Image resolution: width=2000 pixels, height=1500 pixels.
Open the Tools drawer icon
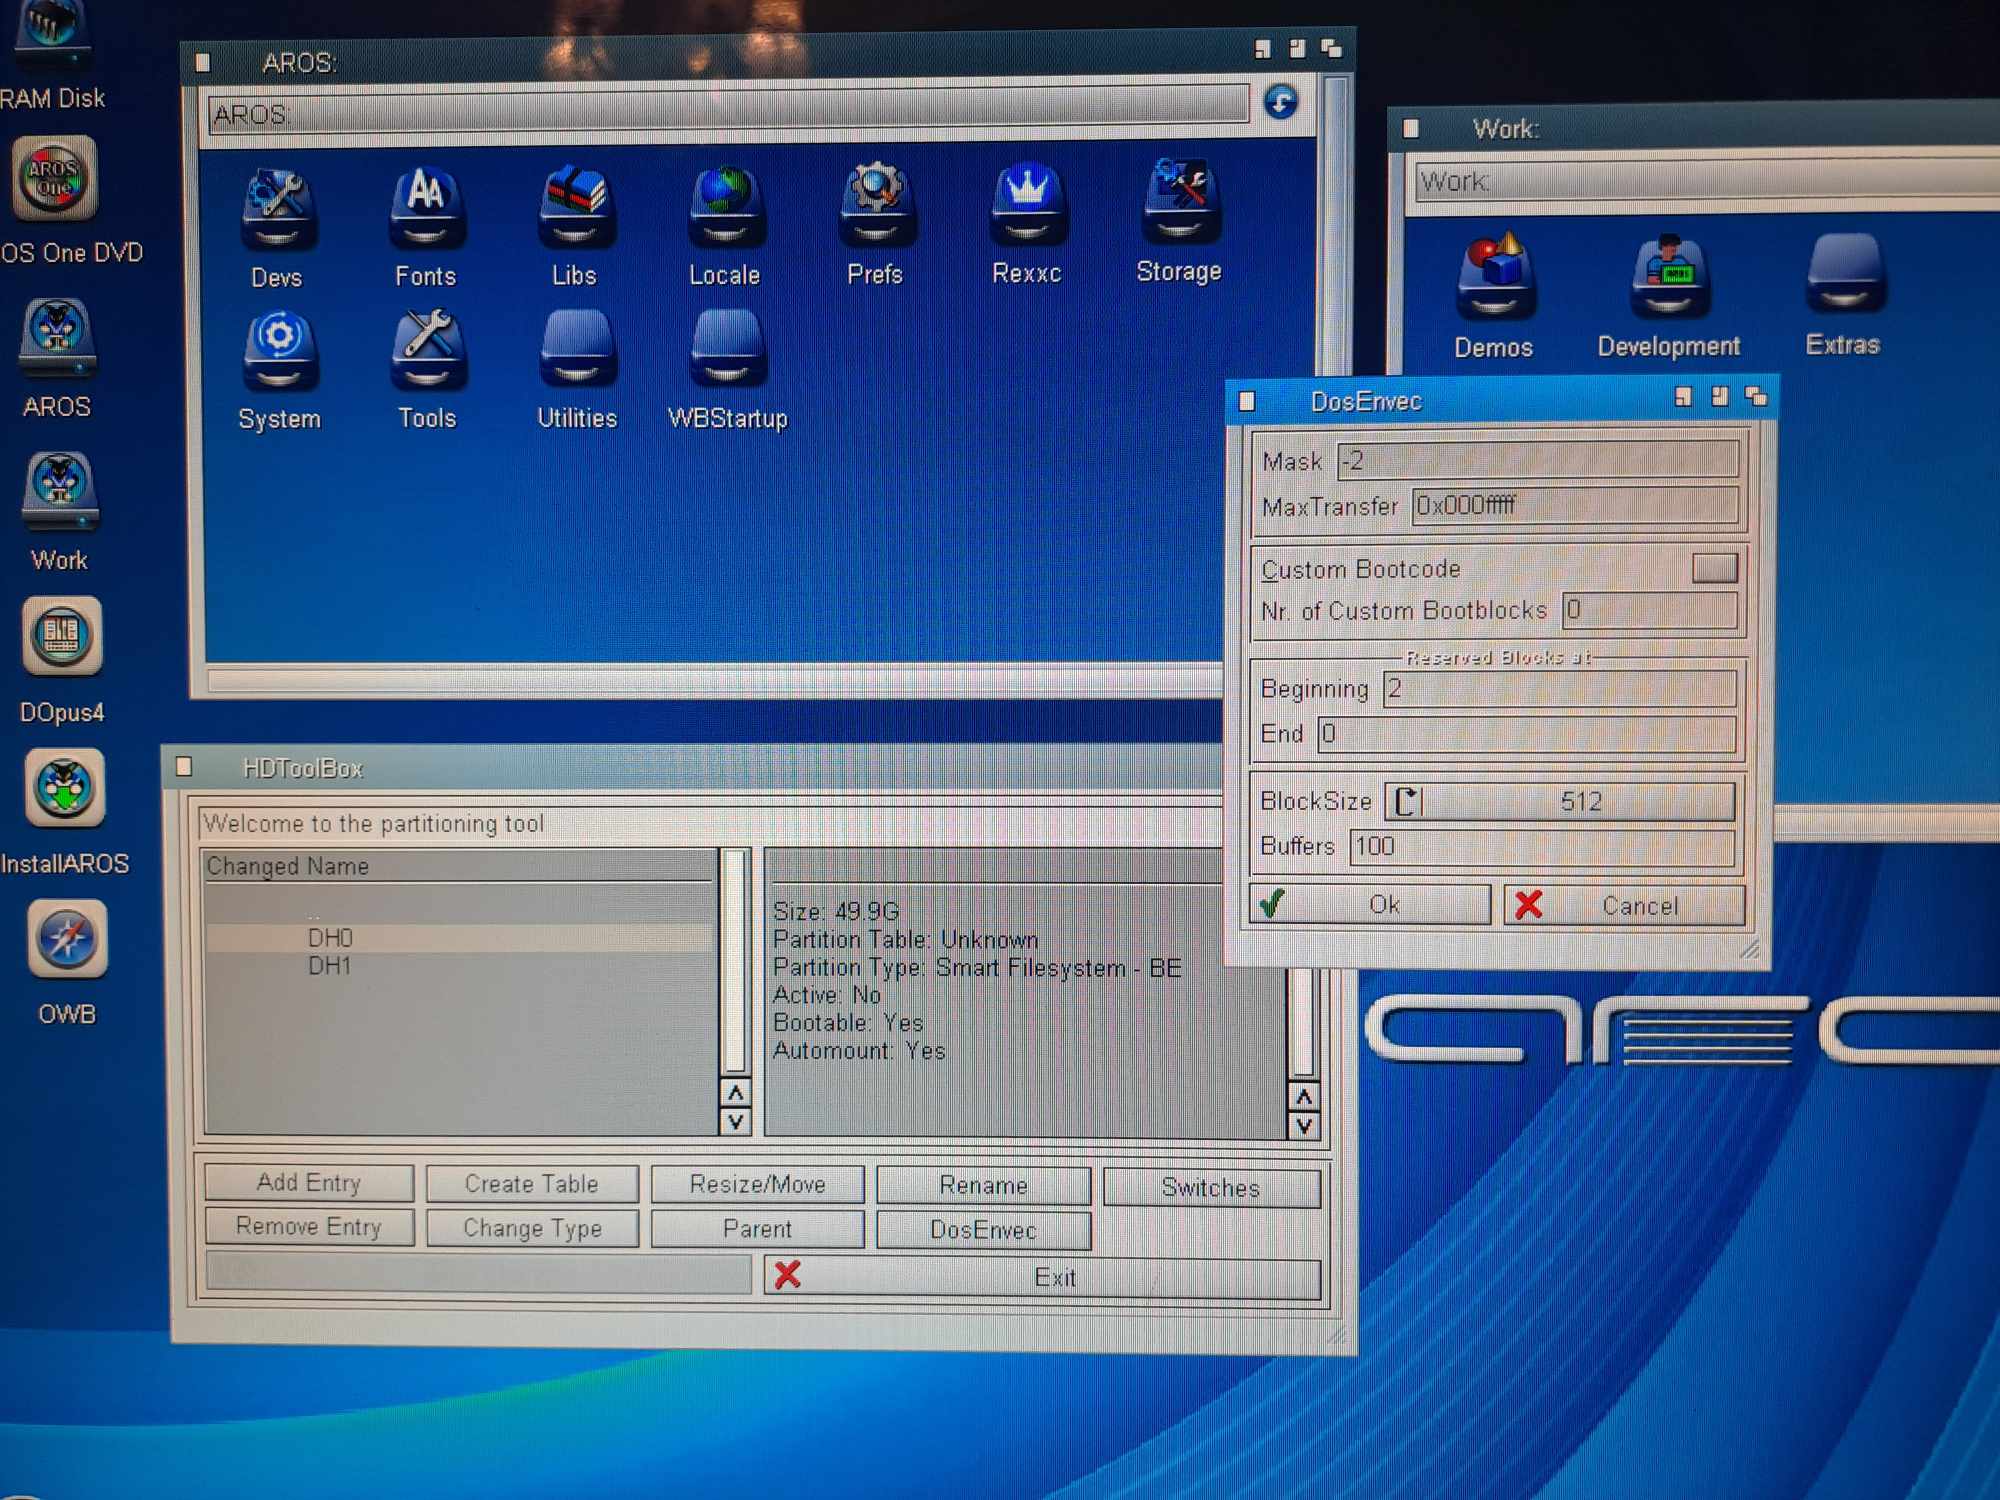click(427, 352)
